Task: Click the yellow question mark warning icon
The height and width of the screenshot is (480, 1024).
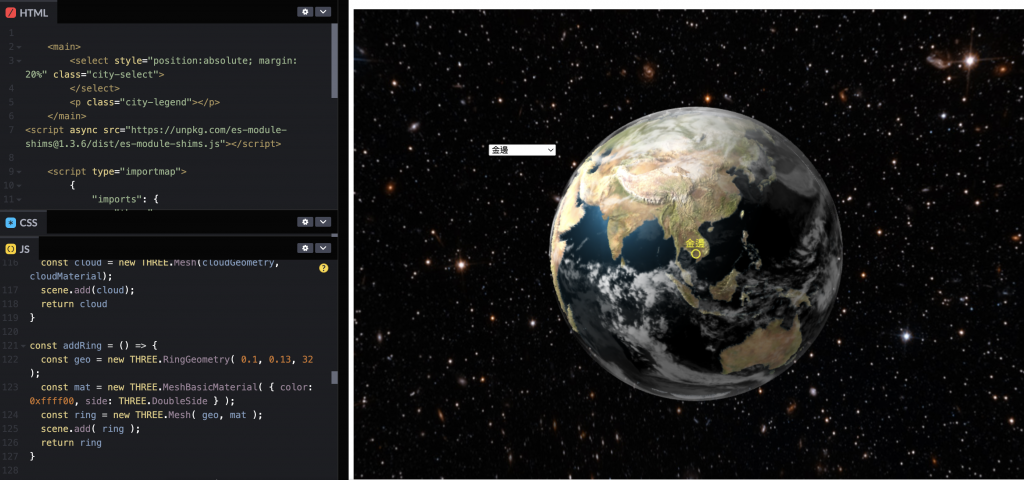Action: pyautogui.click(x=323, y=268)
